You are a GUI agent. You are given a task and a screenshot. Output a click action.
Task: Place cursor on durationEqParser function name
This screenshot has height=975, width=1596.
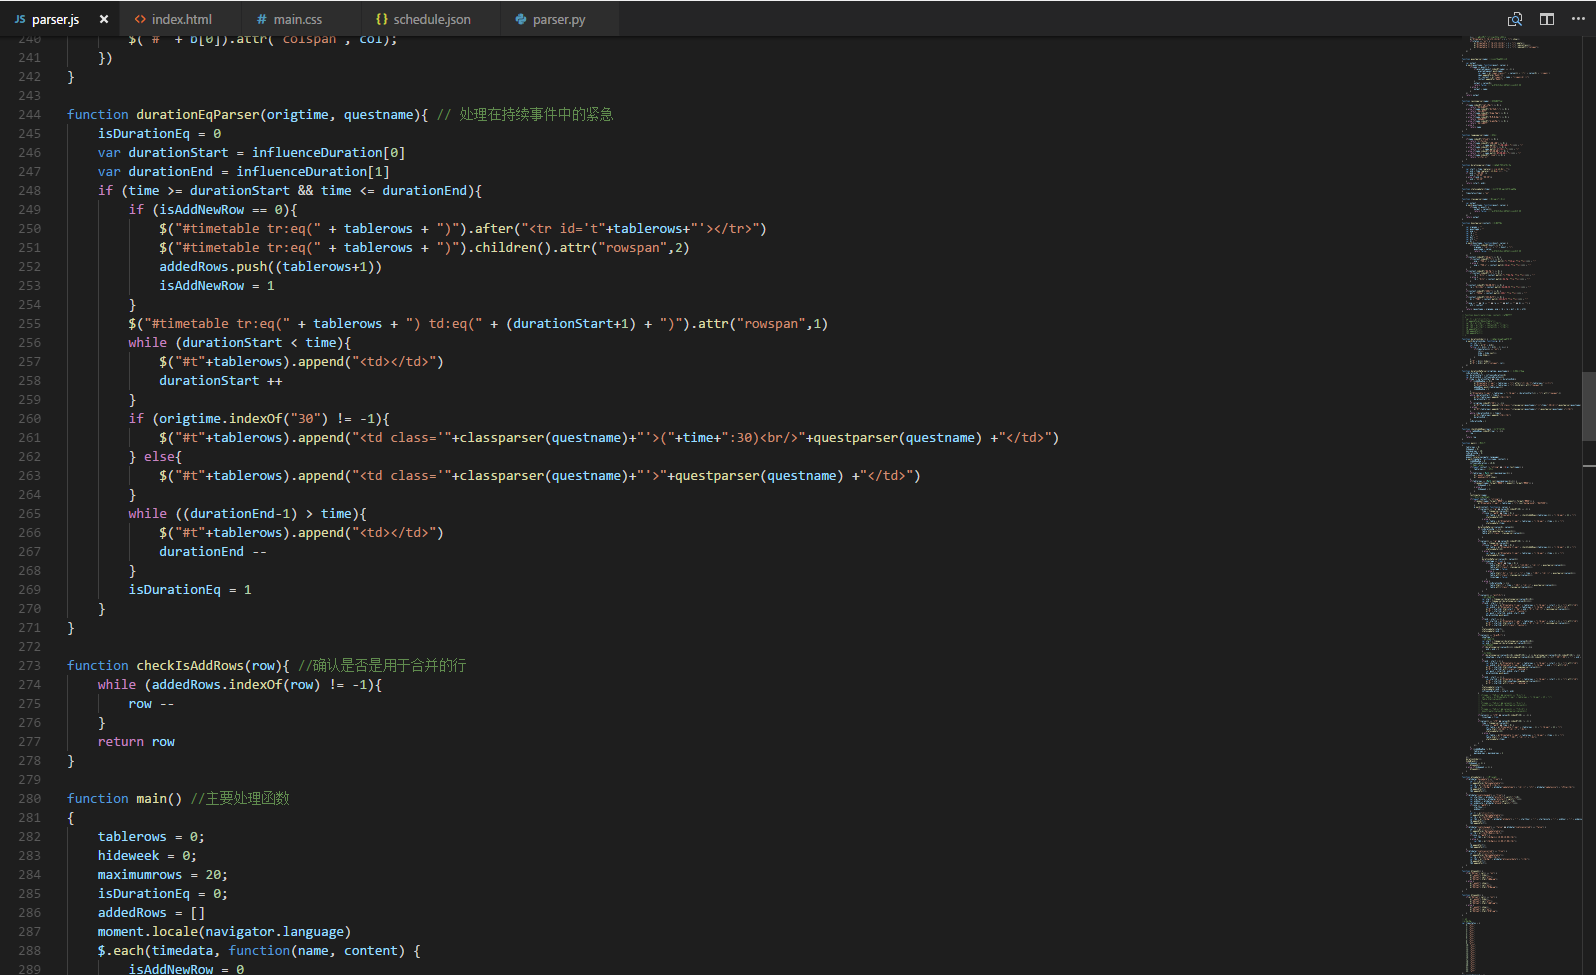197,115
